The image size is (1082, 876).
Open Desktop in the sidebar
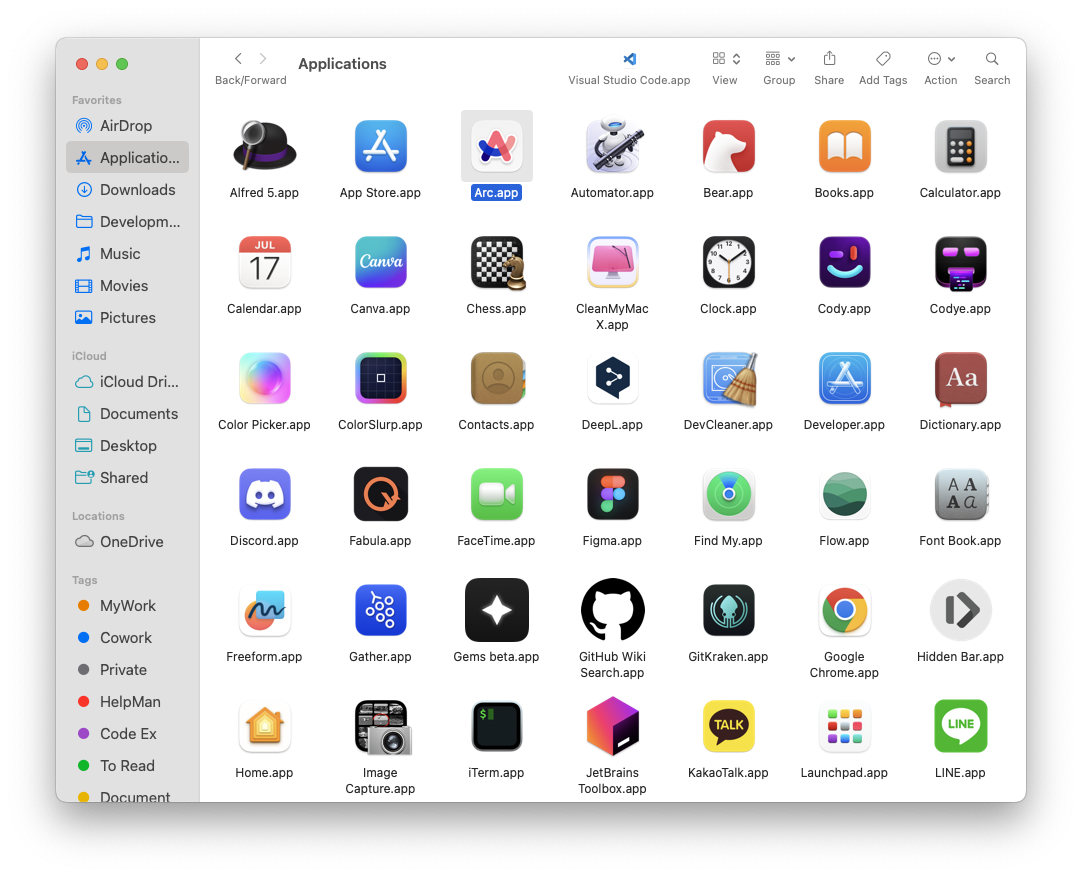[128, 446]
